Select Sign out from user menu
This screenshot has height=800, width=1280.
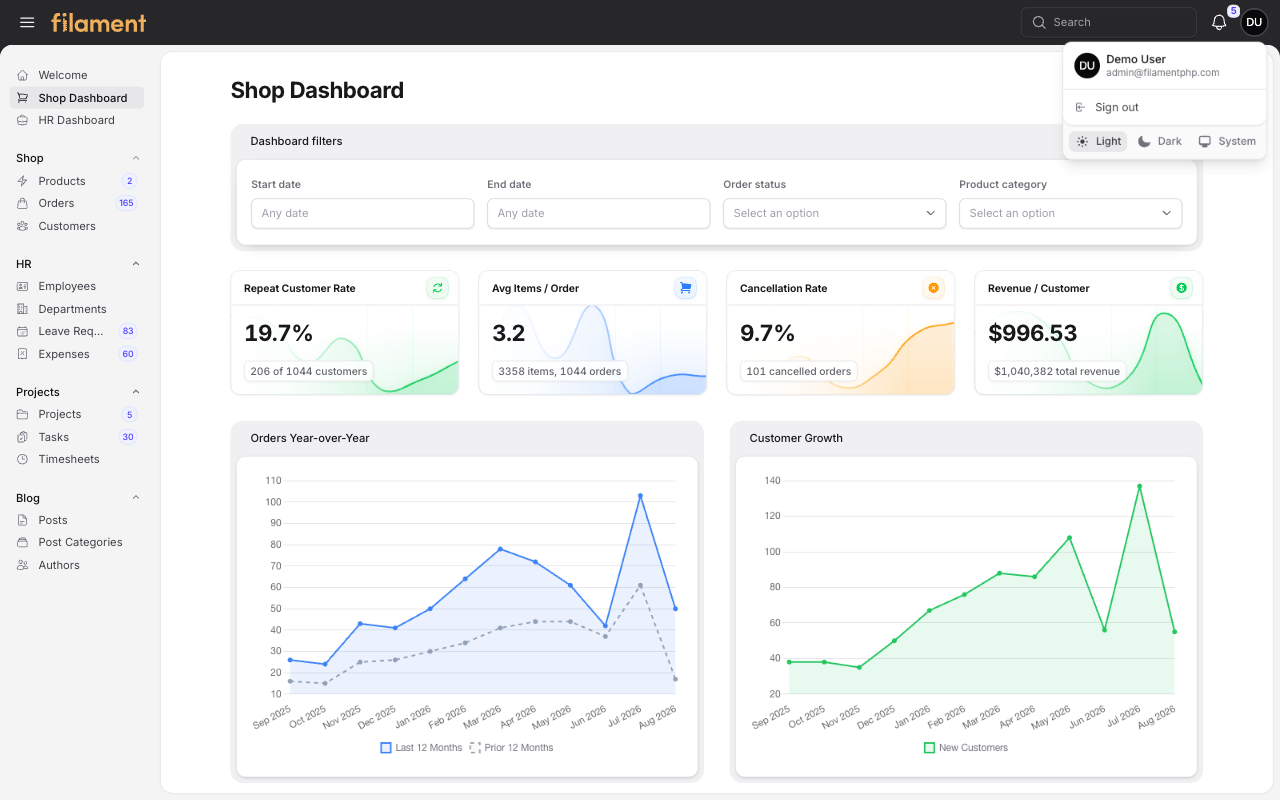point(1165,107)
